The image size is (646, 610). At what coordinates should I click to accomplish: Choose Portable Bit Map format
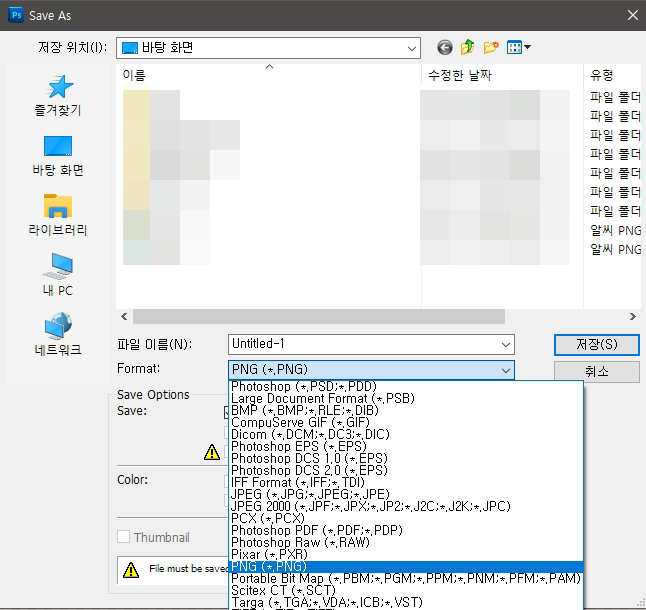click(x=406, y=578)
